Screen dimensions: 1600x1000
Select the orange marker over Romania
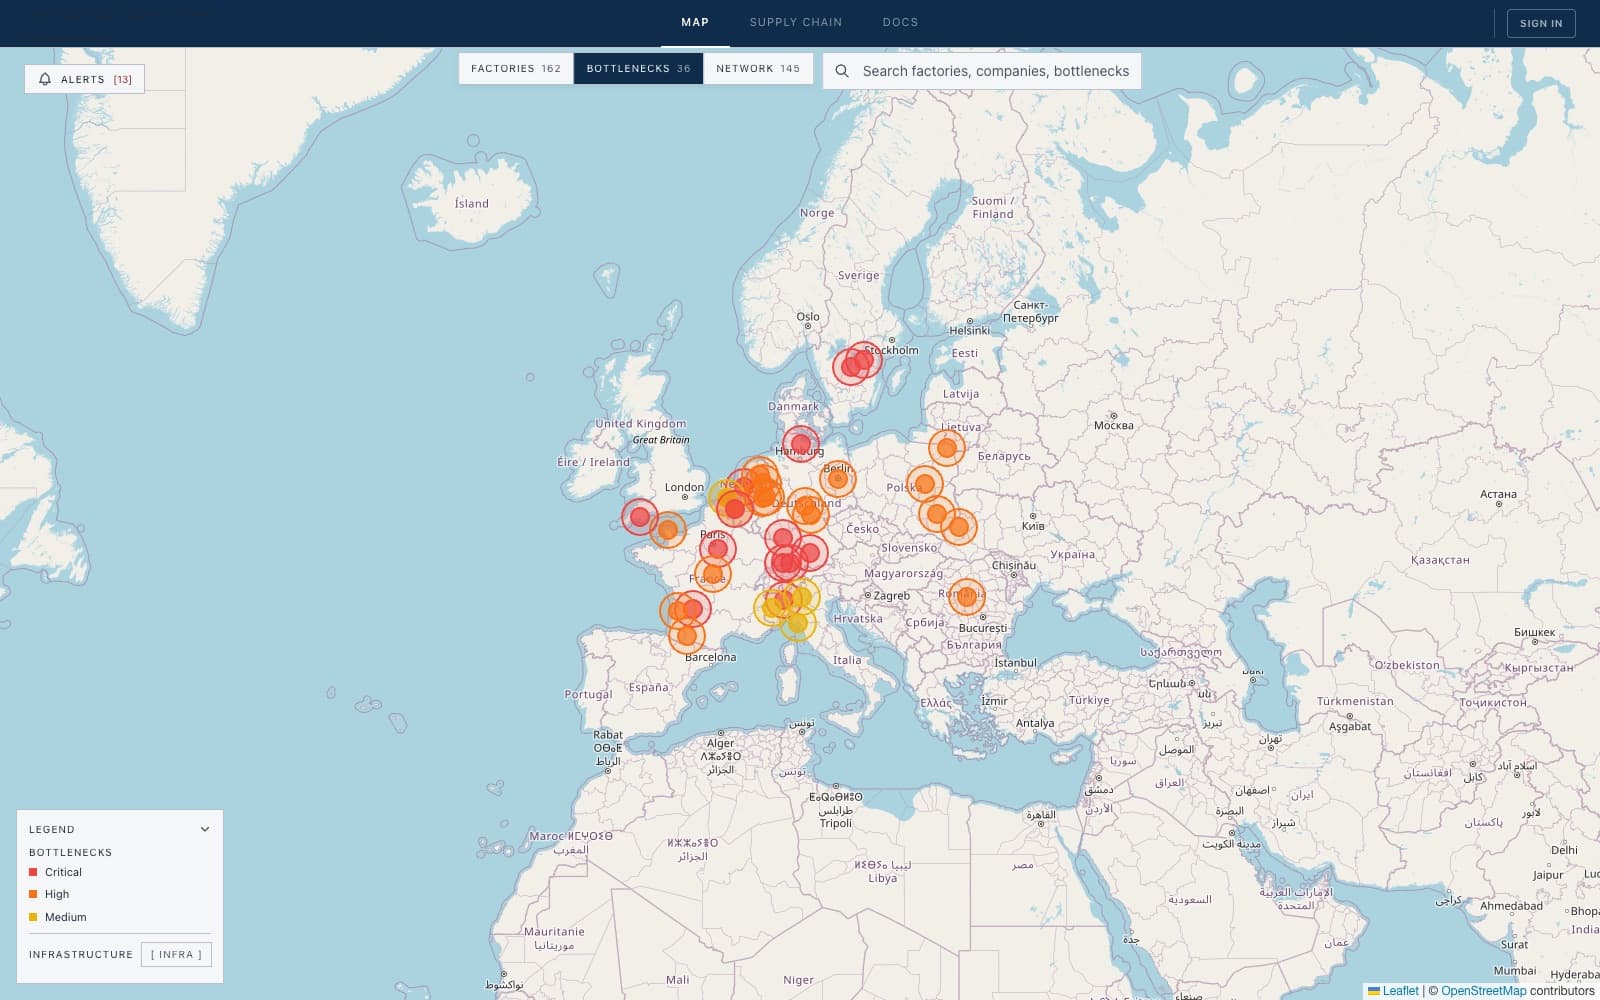click(966, 597)
